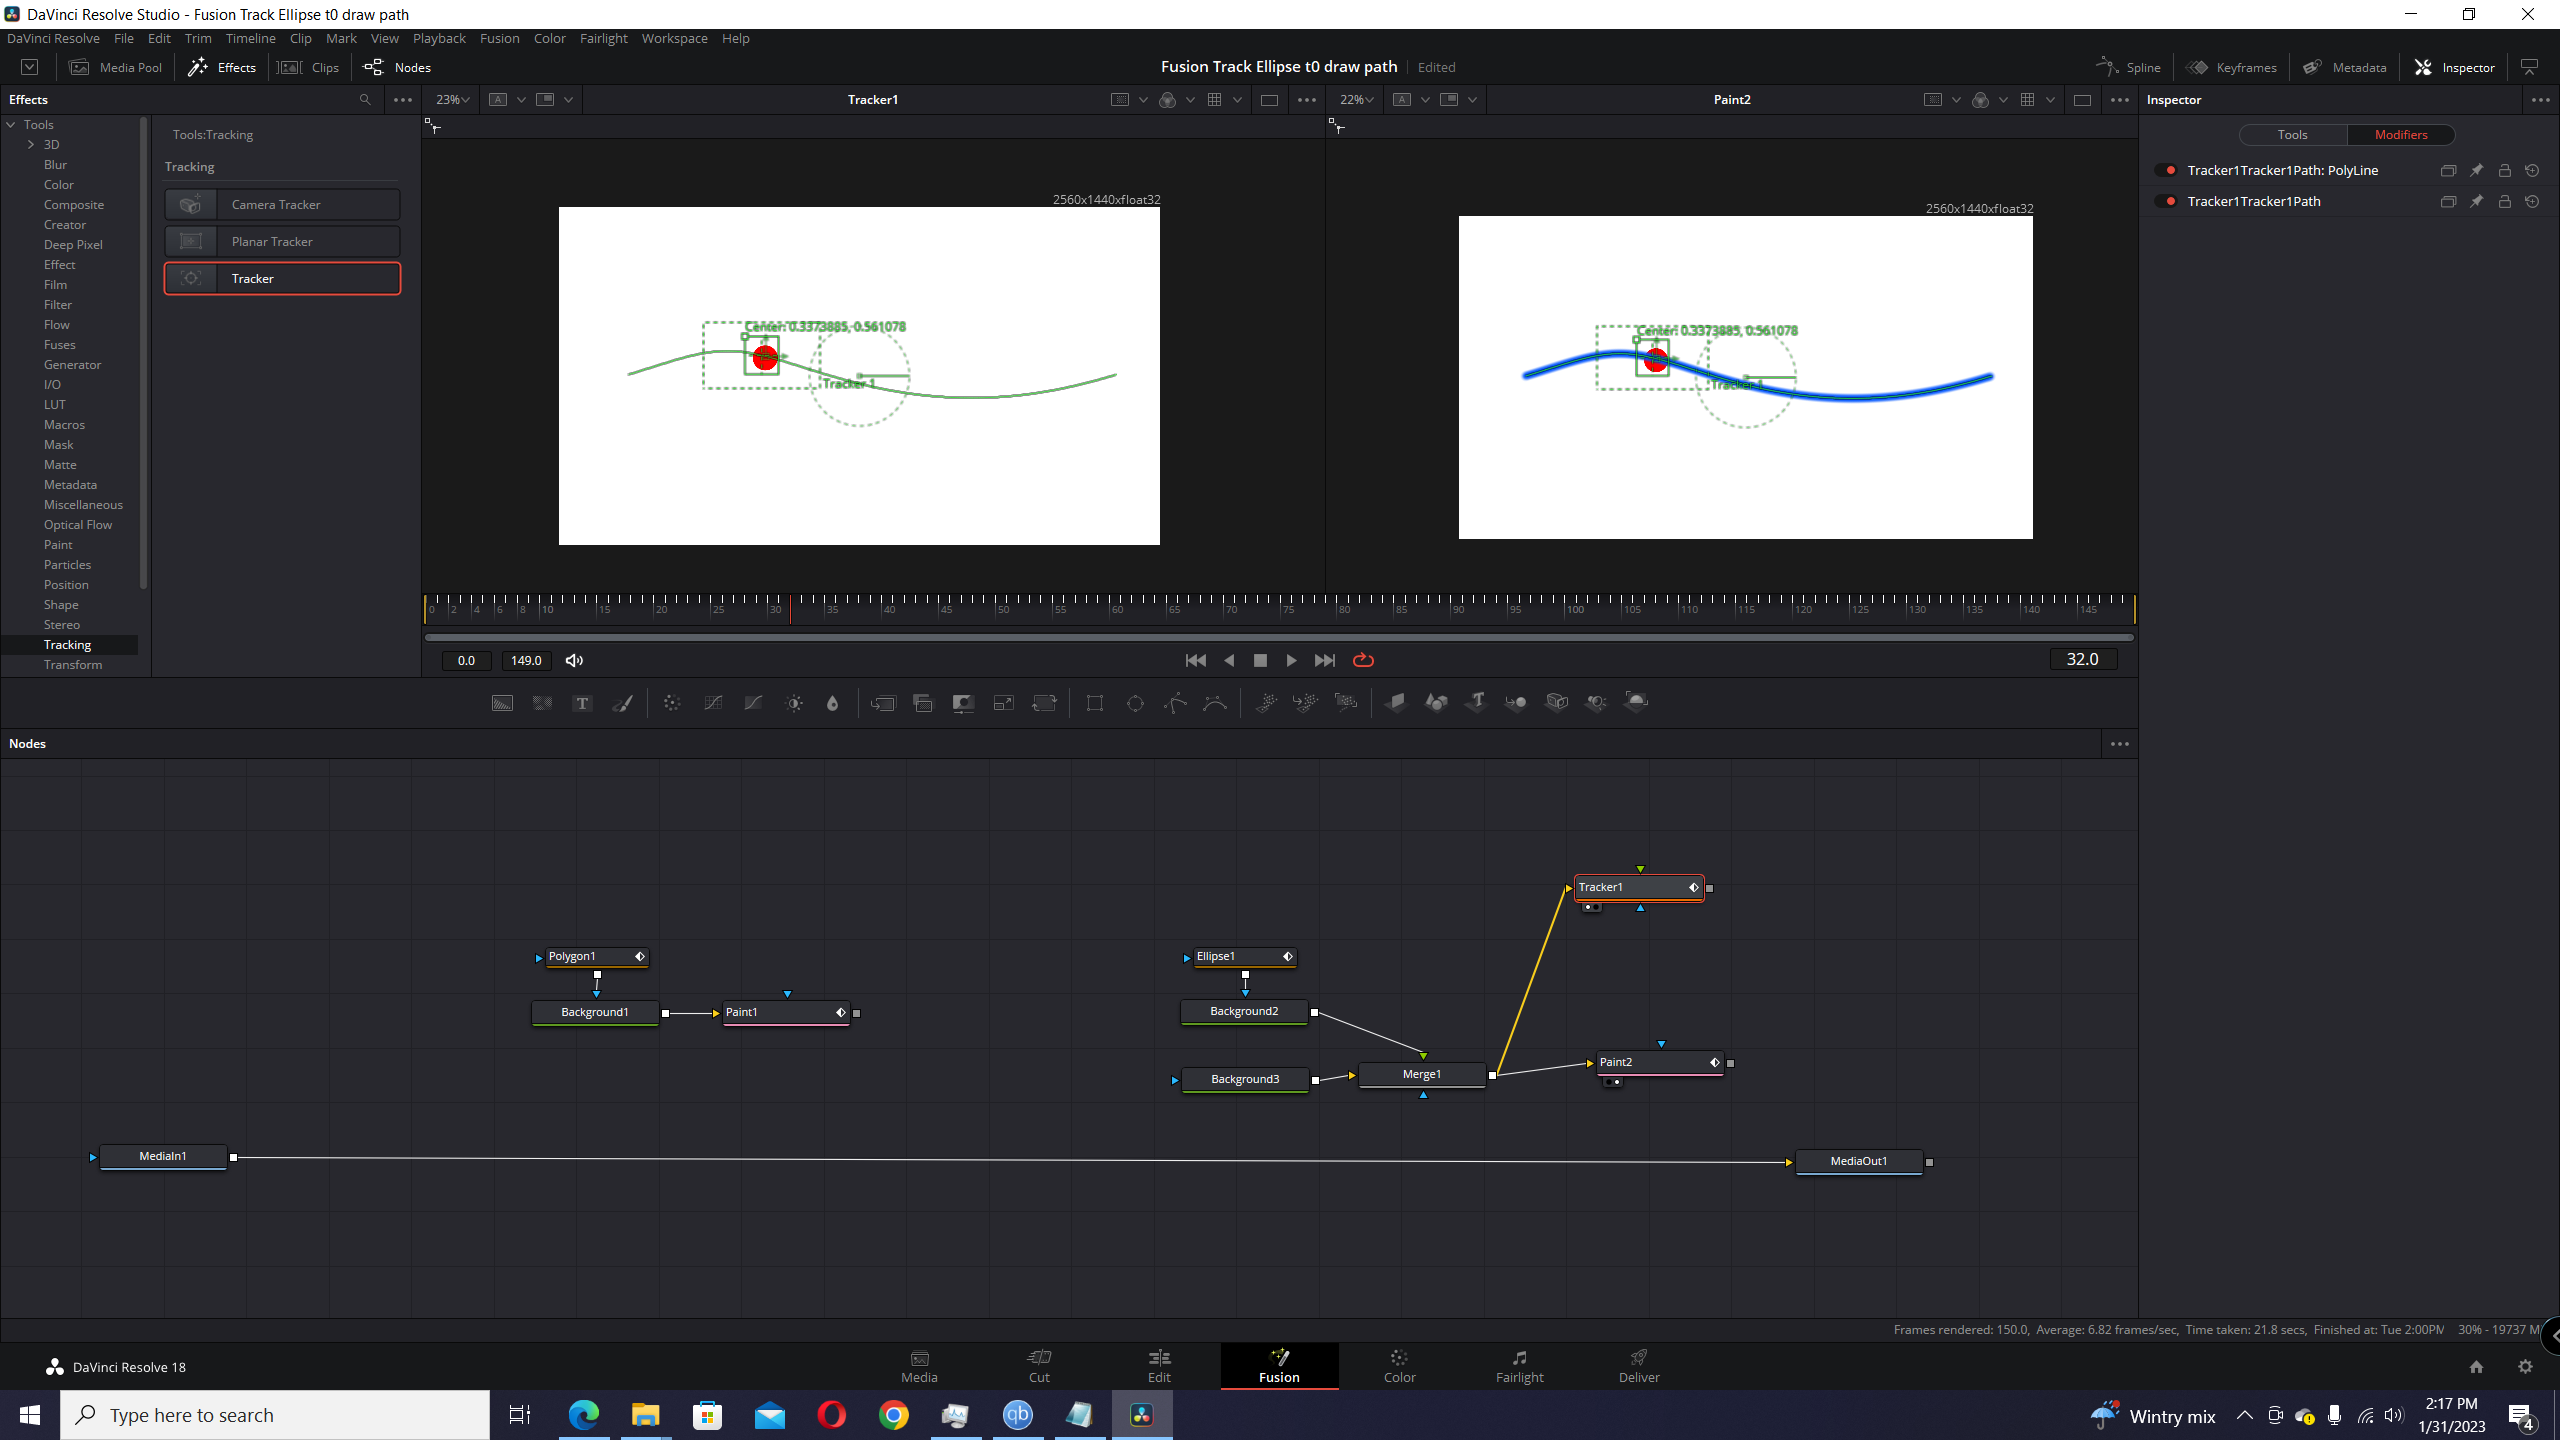Lock the Tracker1Tracker1Path: PolyLine modifier

(2504, 171)
